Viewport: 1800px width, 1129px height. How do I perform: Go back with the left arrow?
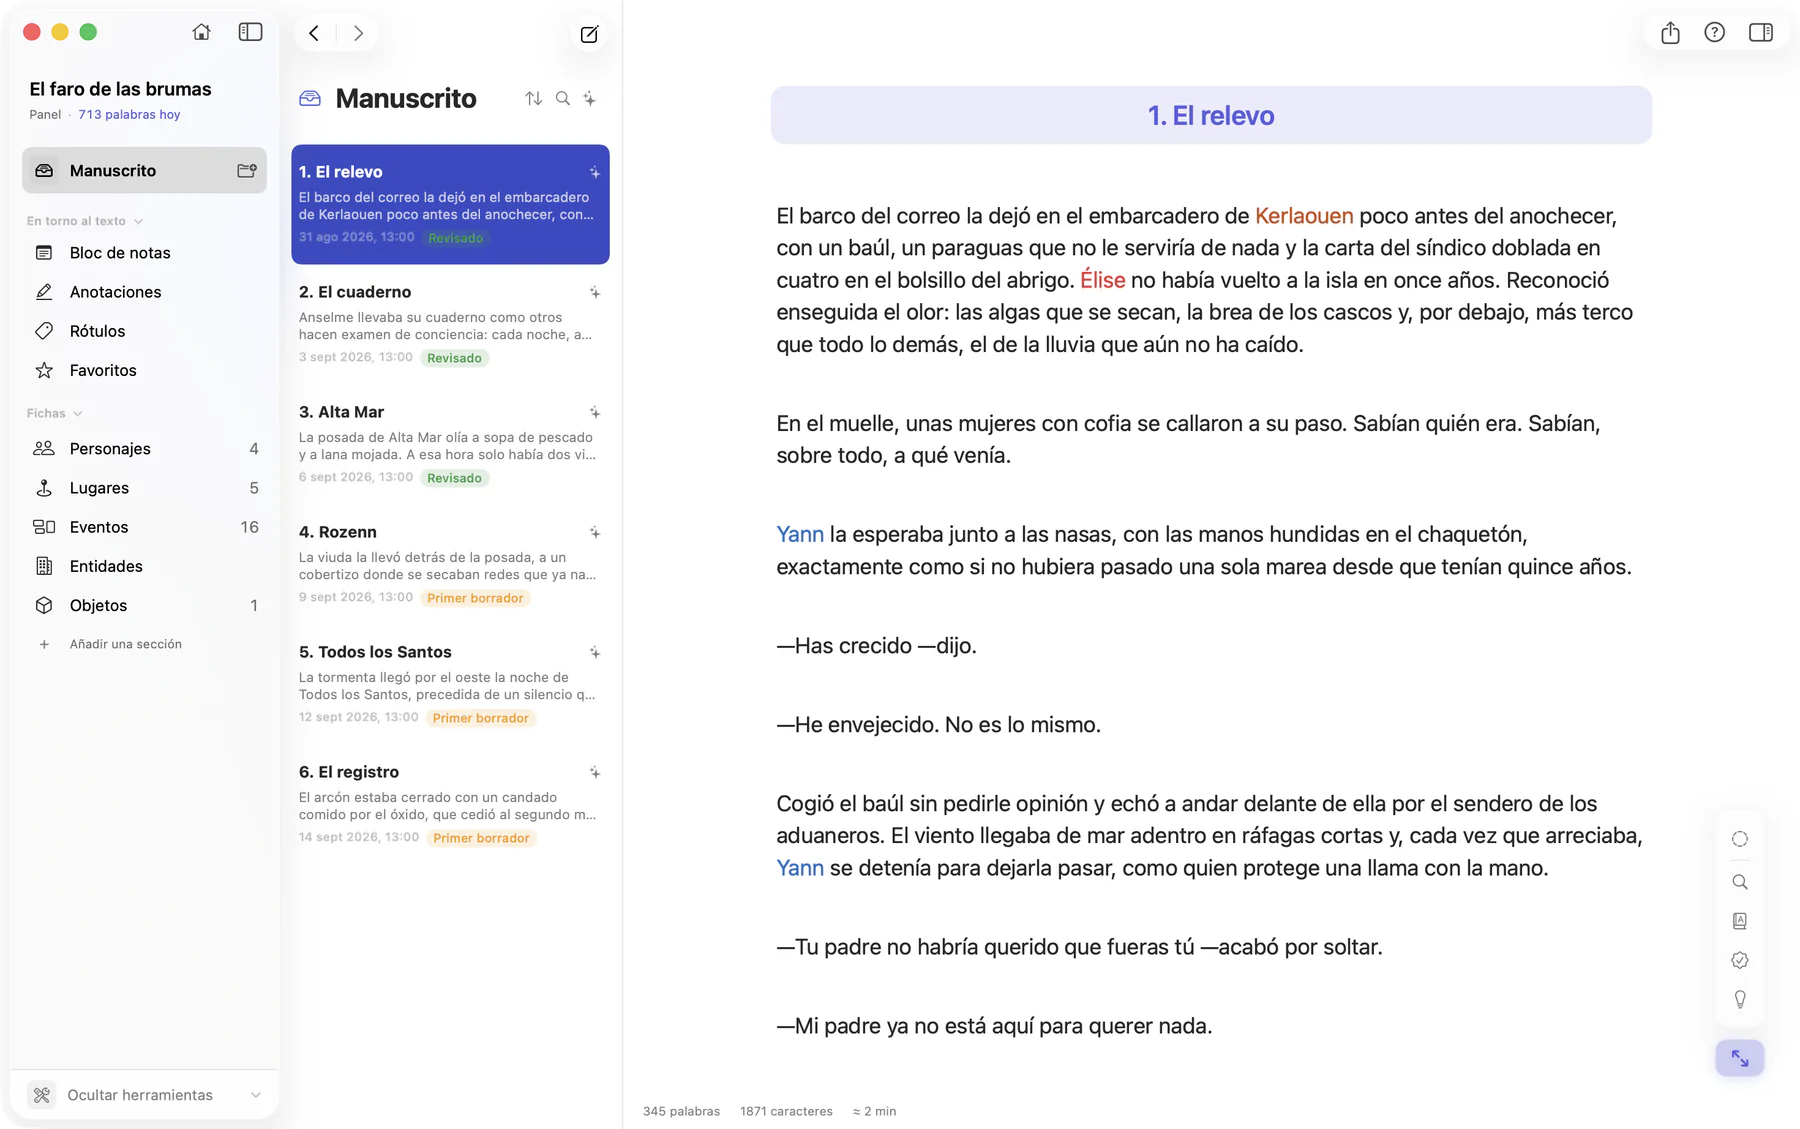coord(314,33)
